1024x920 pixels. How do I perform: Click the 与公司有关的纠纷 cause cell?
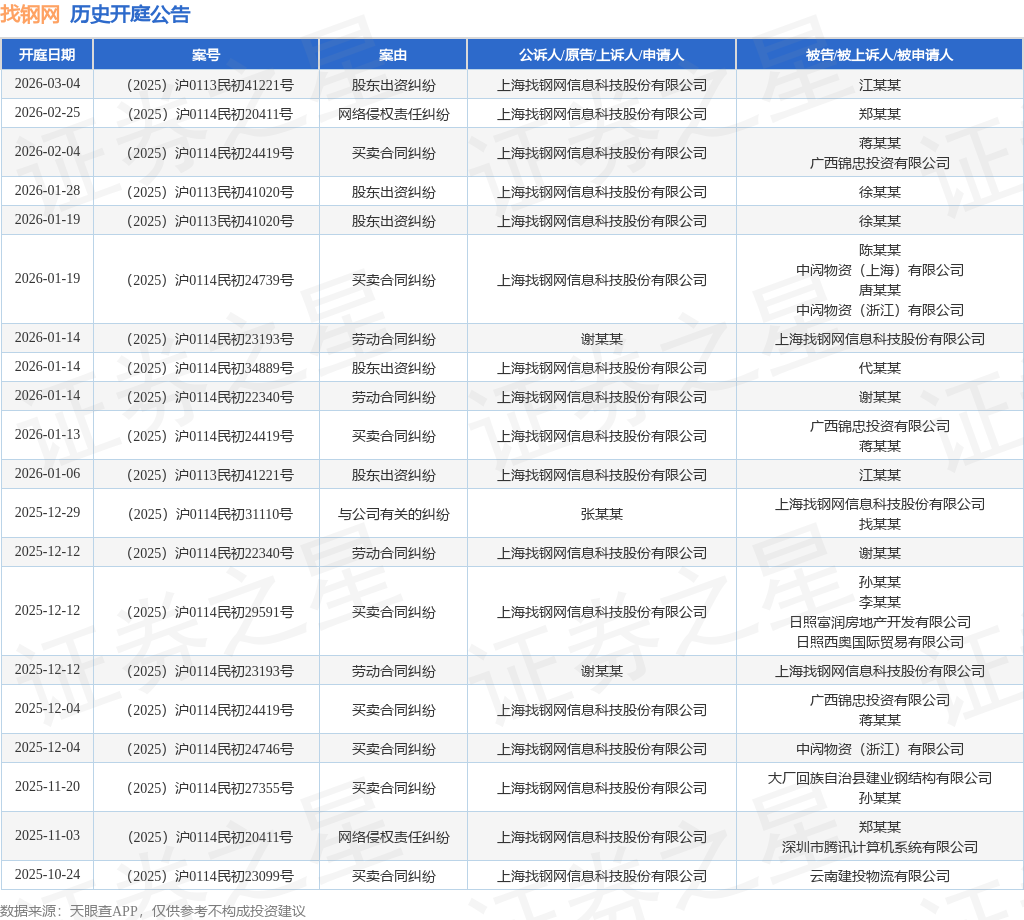(x=393, y=514)
